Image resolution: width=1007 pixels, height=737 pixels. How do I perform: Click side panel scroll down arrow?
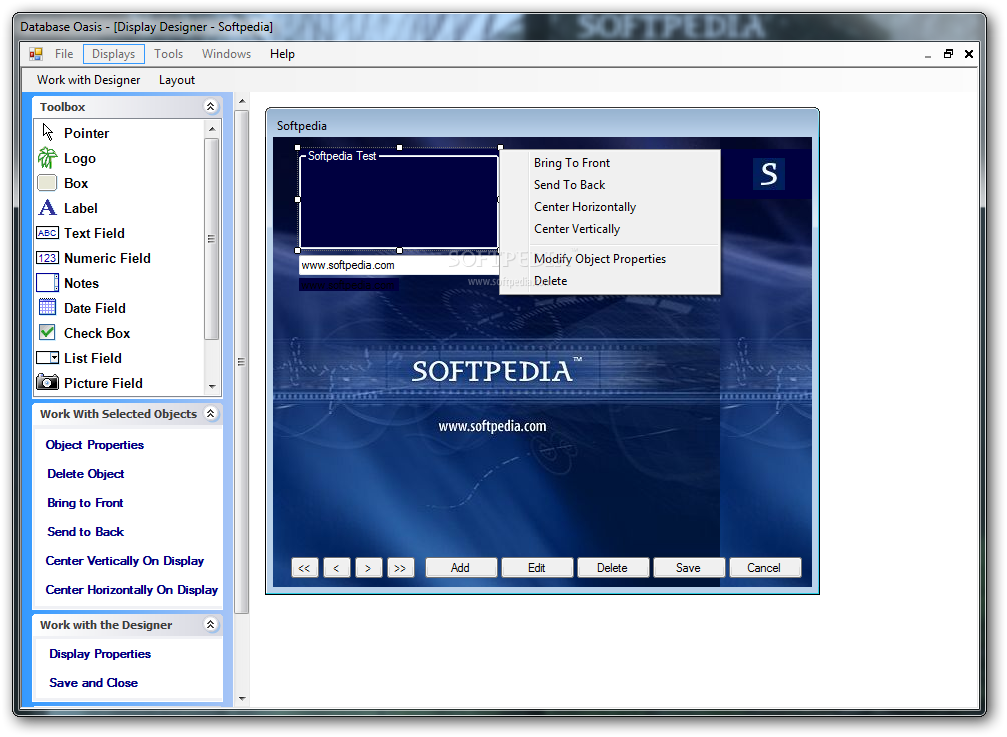point(242,698)
